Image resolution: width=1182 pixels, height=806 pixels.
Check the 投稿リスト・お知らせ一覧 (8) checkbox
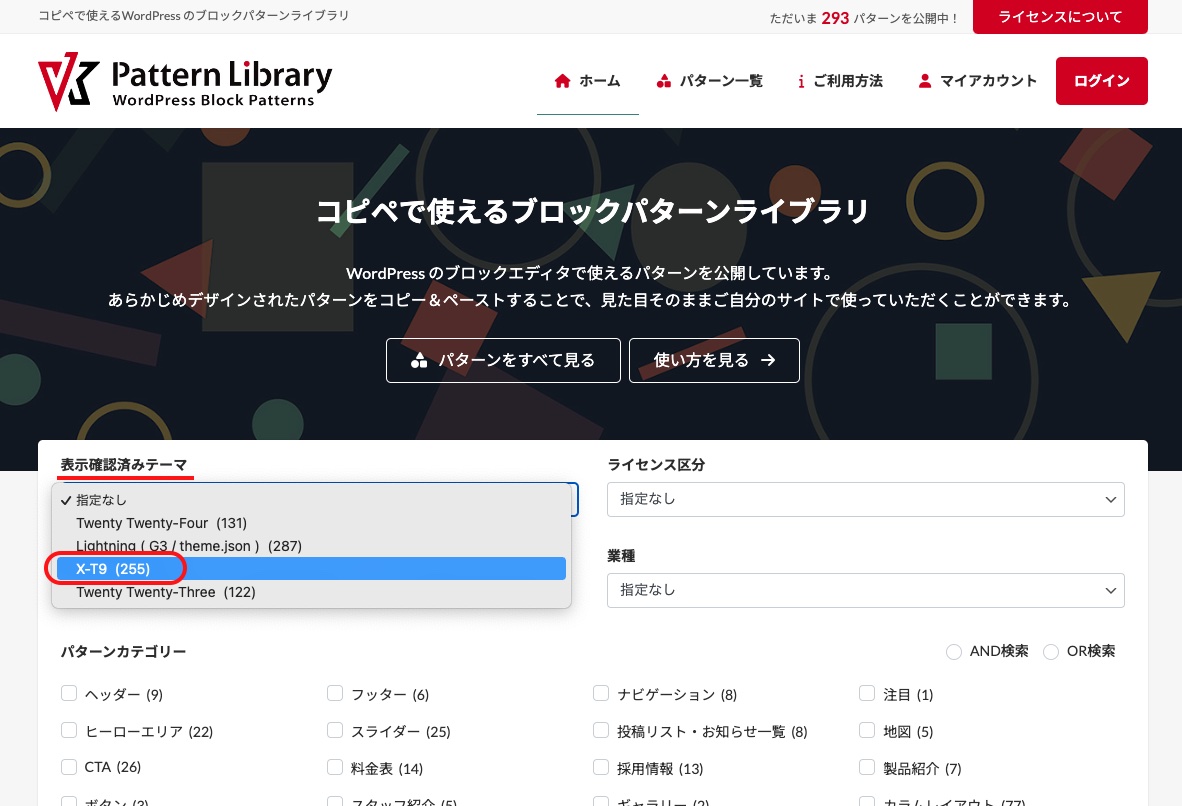[x=601, y=730]
